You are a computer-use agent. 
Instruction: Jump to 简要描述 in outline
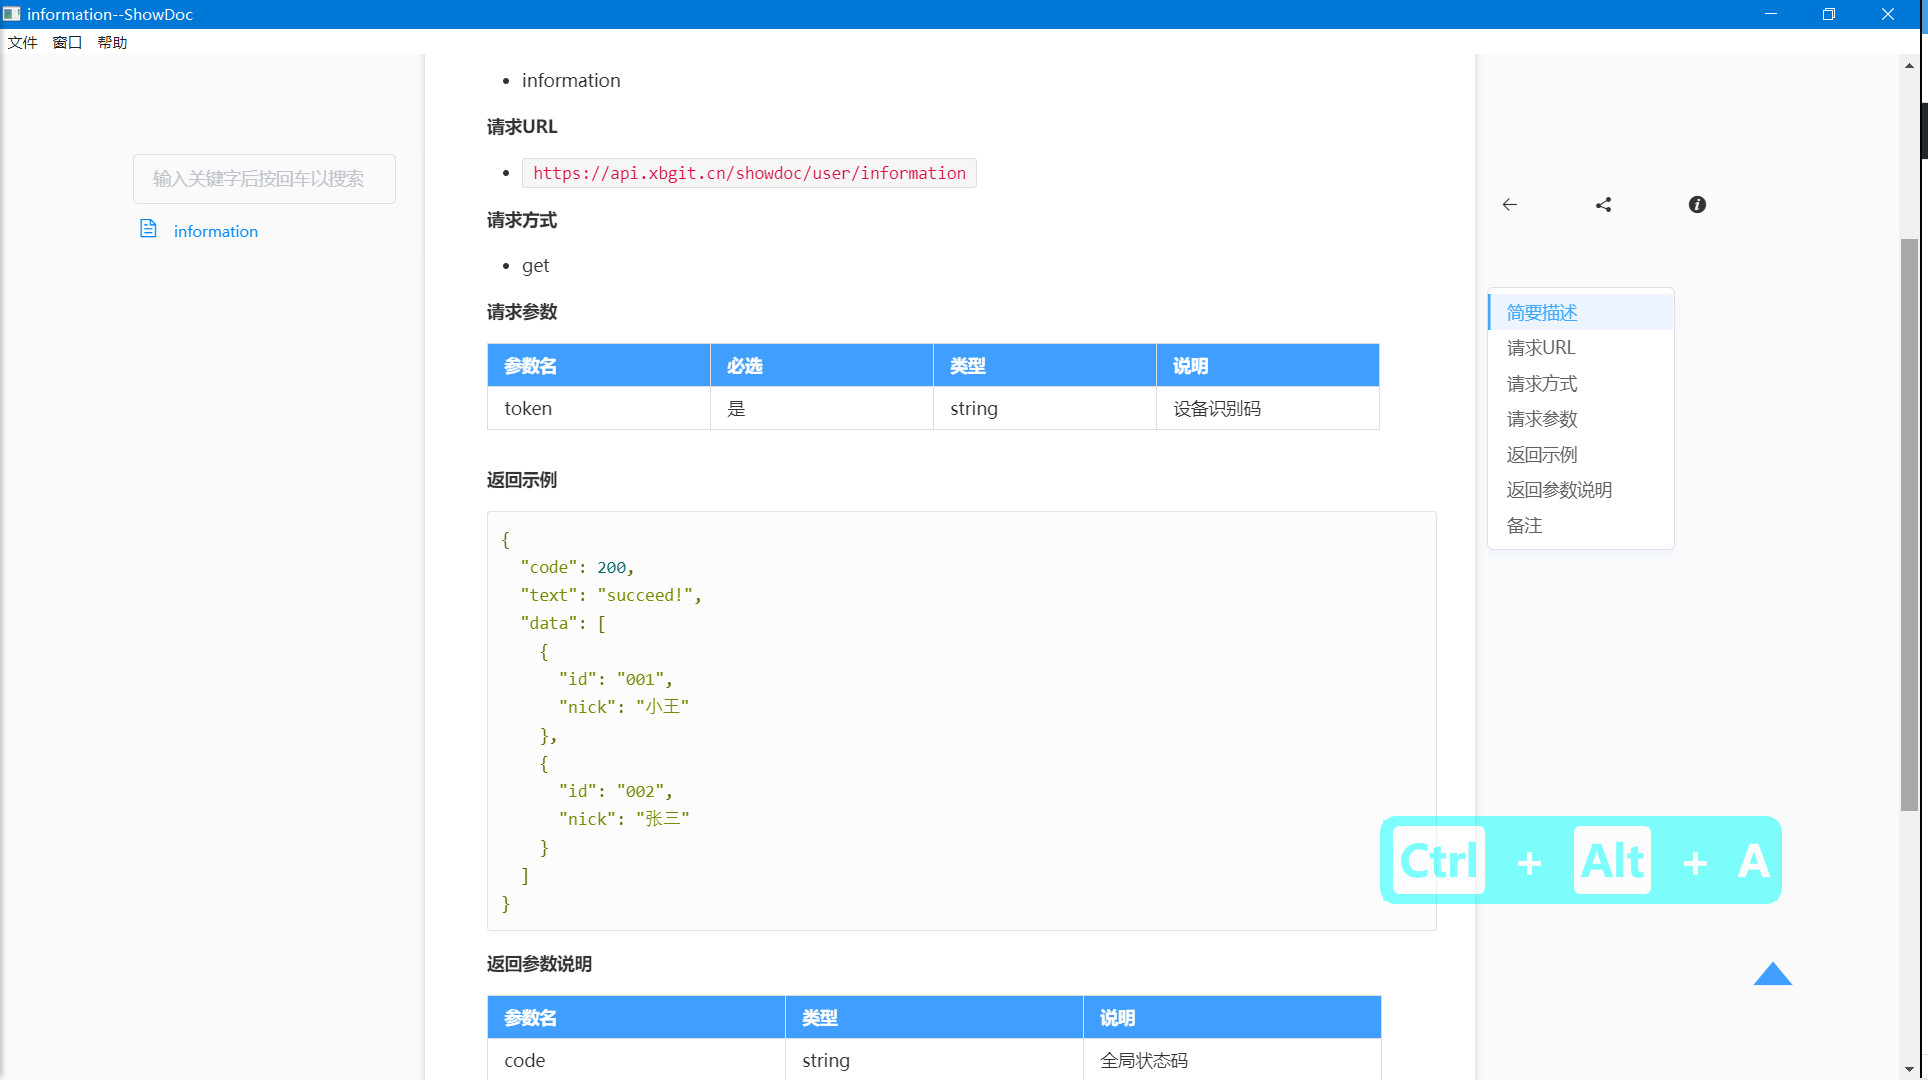tap(1580, 312)
